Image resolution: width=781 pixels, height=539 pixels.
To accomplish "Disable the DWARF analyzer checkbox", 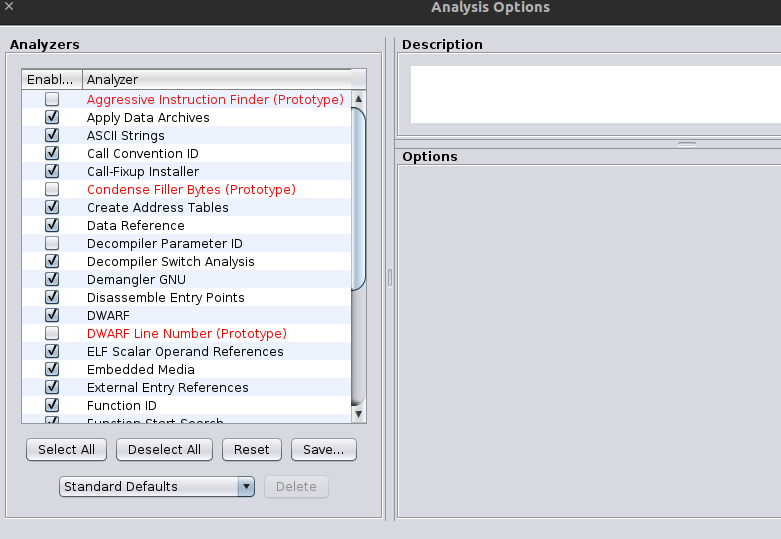I will click(52, 316).
